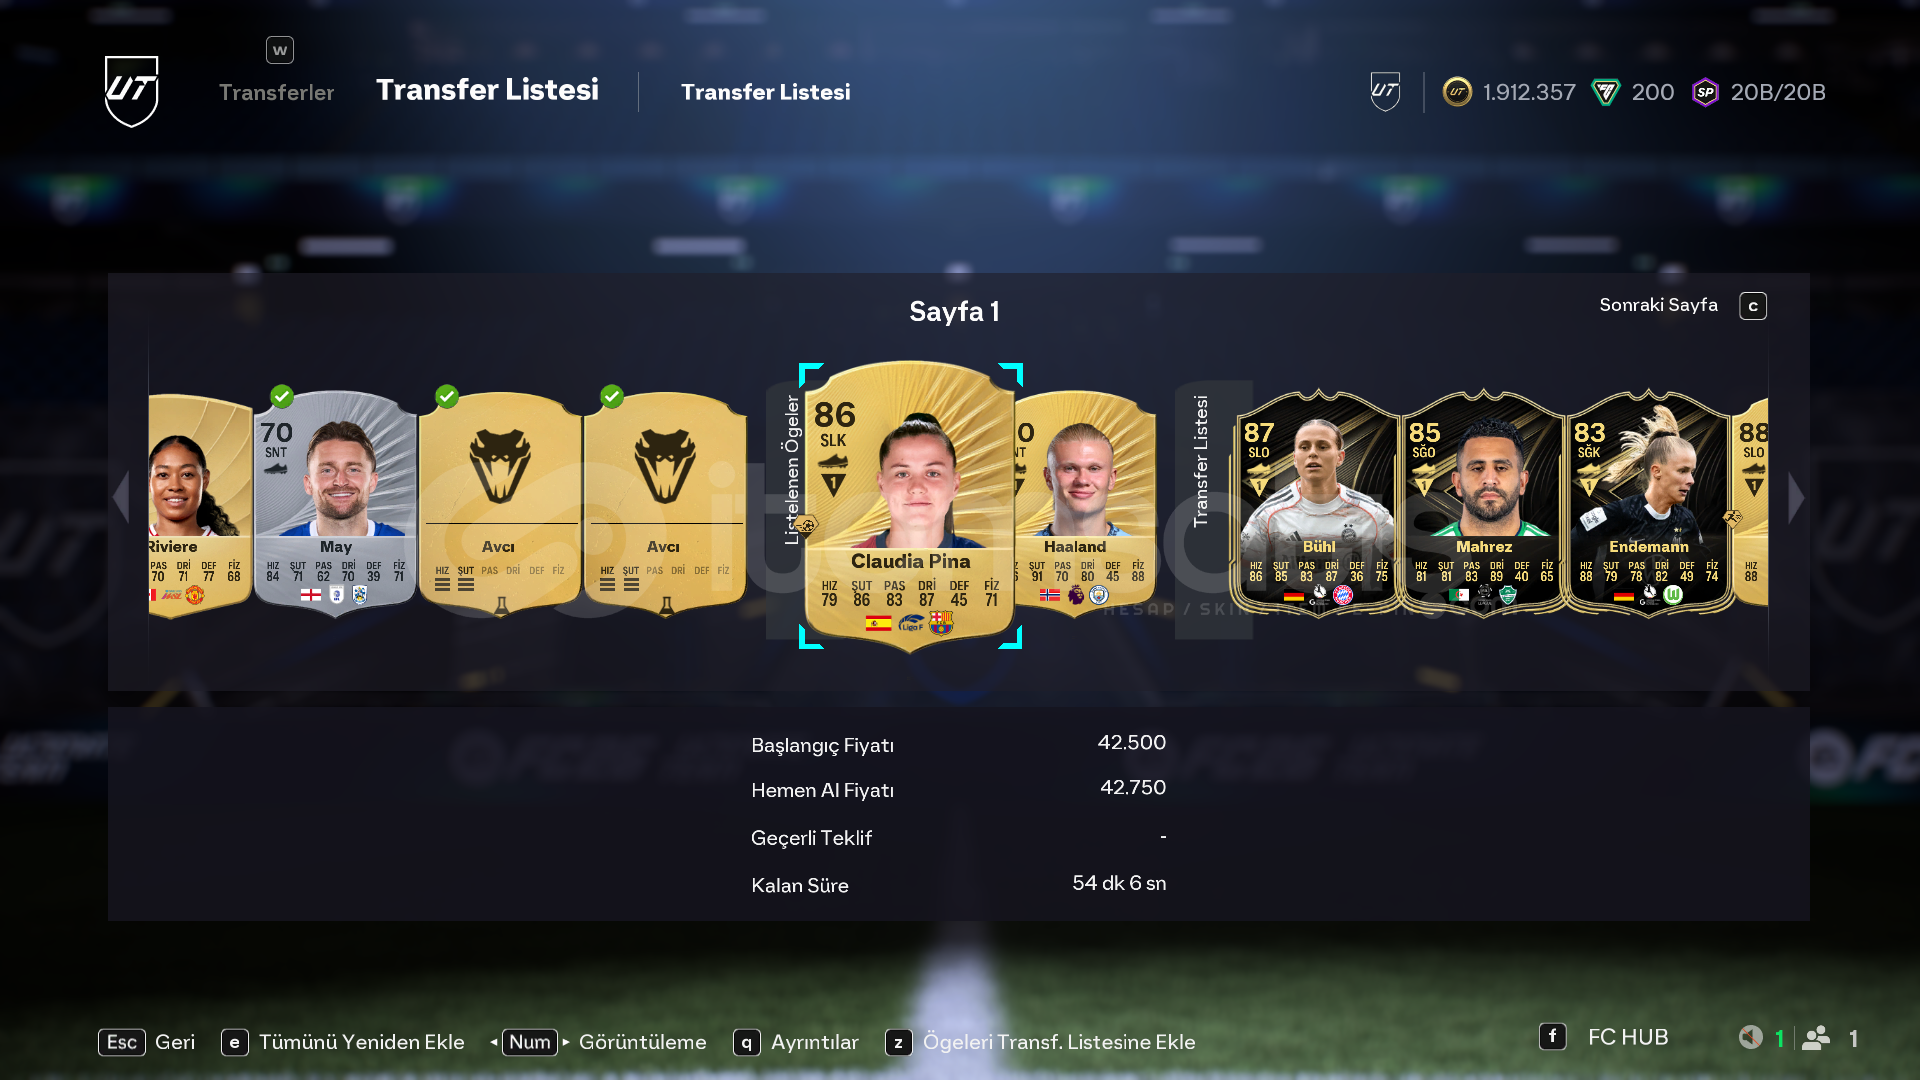1920x1080 pixels.
Task: Switch to the Transferler tab
Action: coord(277,92)
